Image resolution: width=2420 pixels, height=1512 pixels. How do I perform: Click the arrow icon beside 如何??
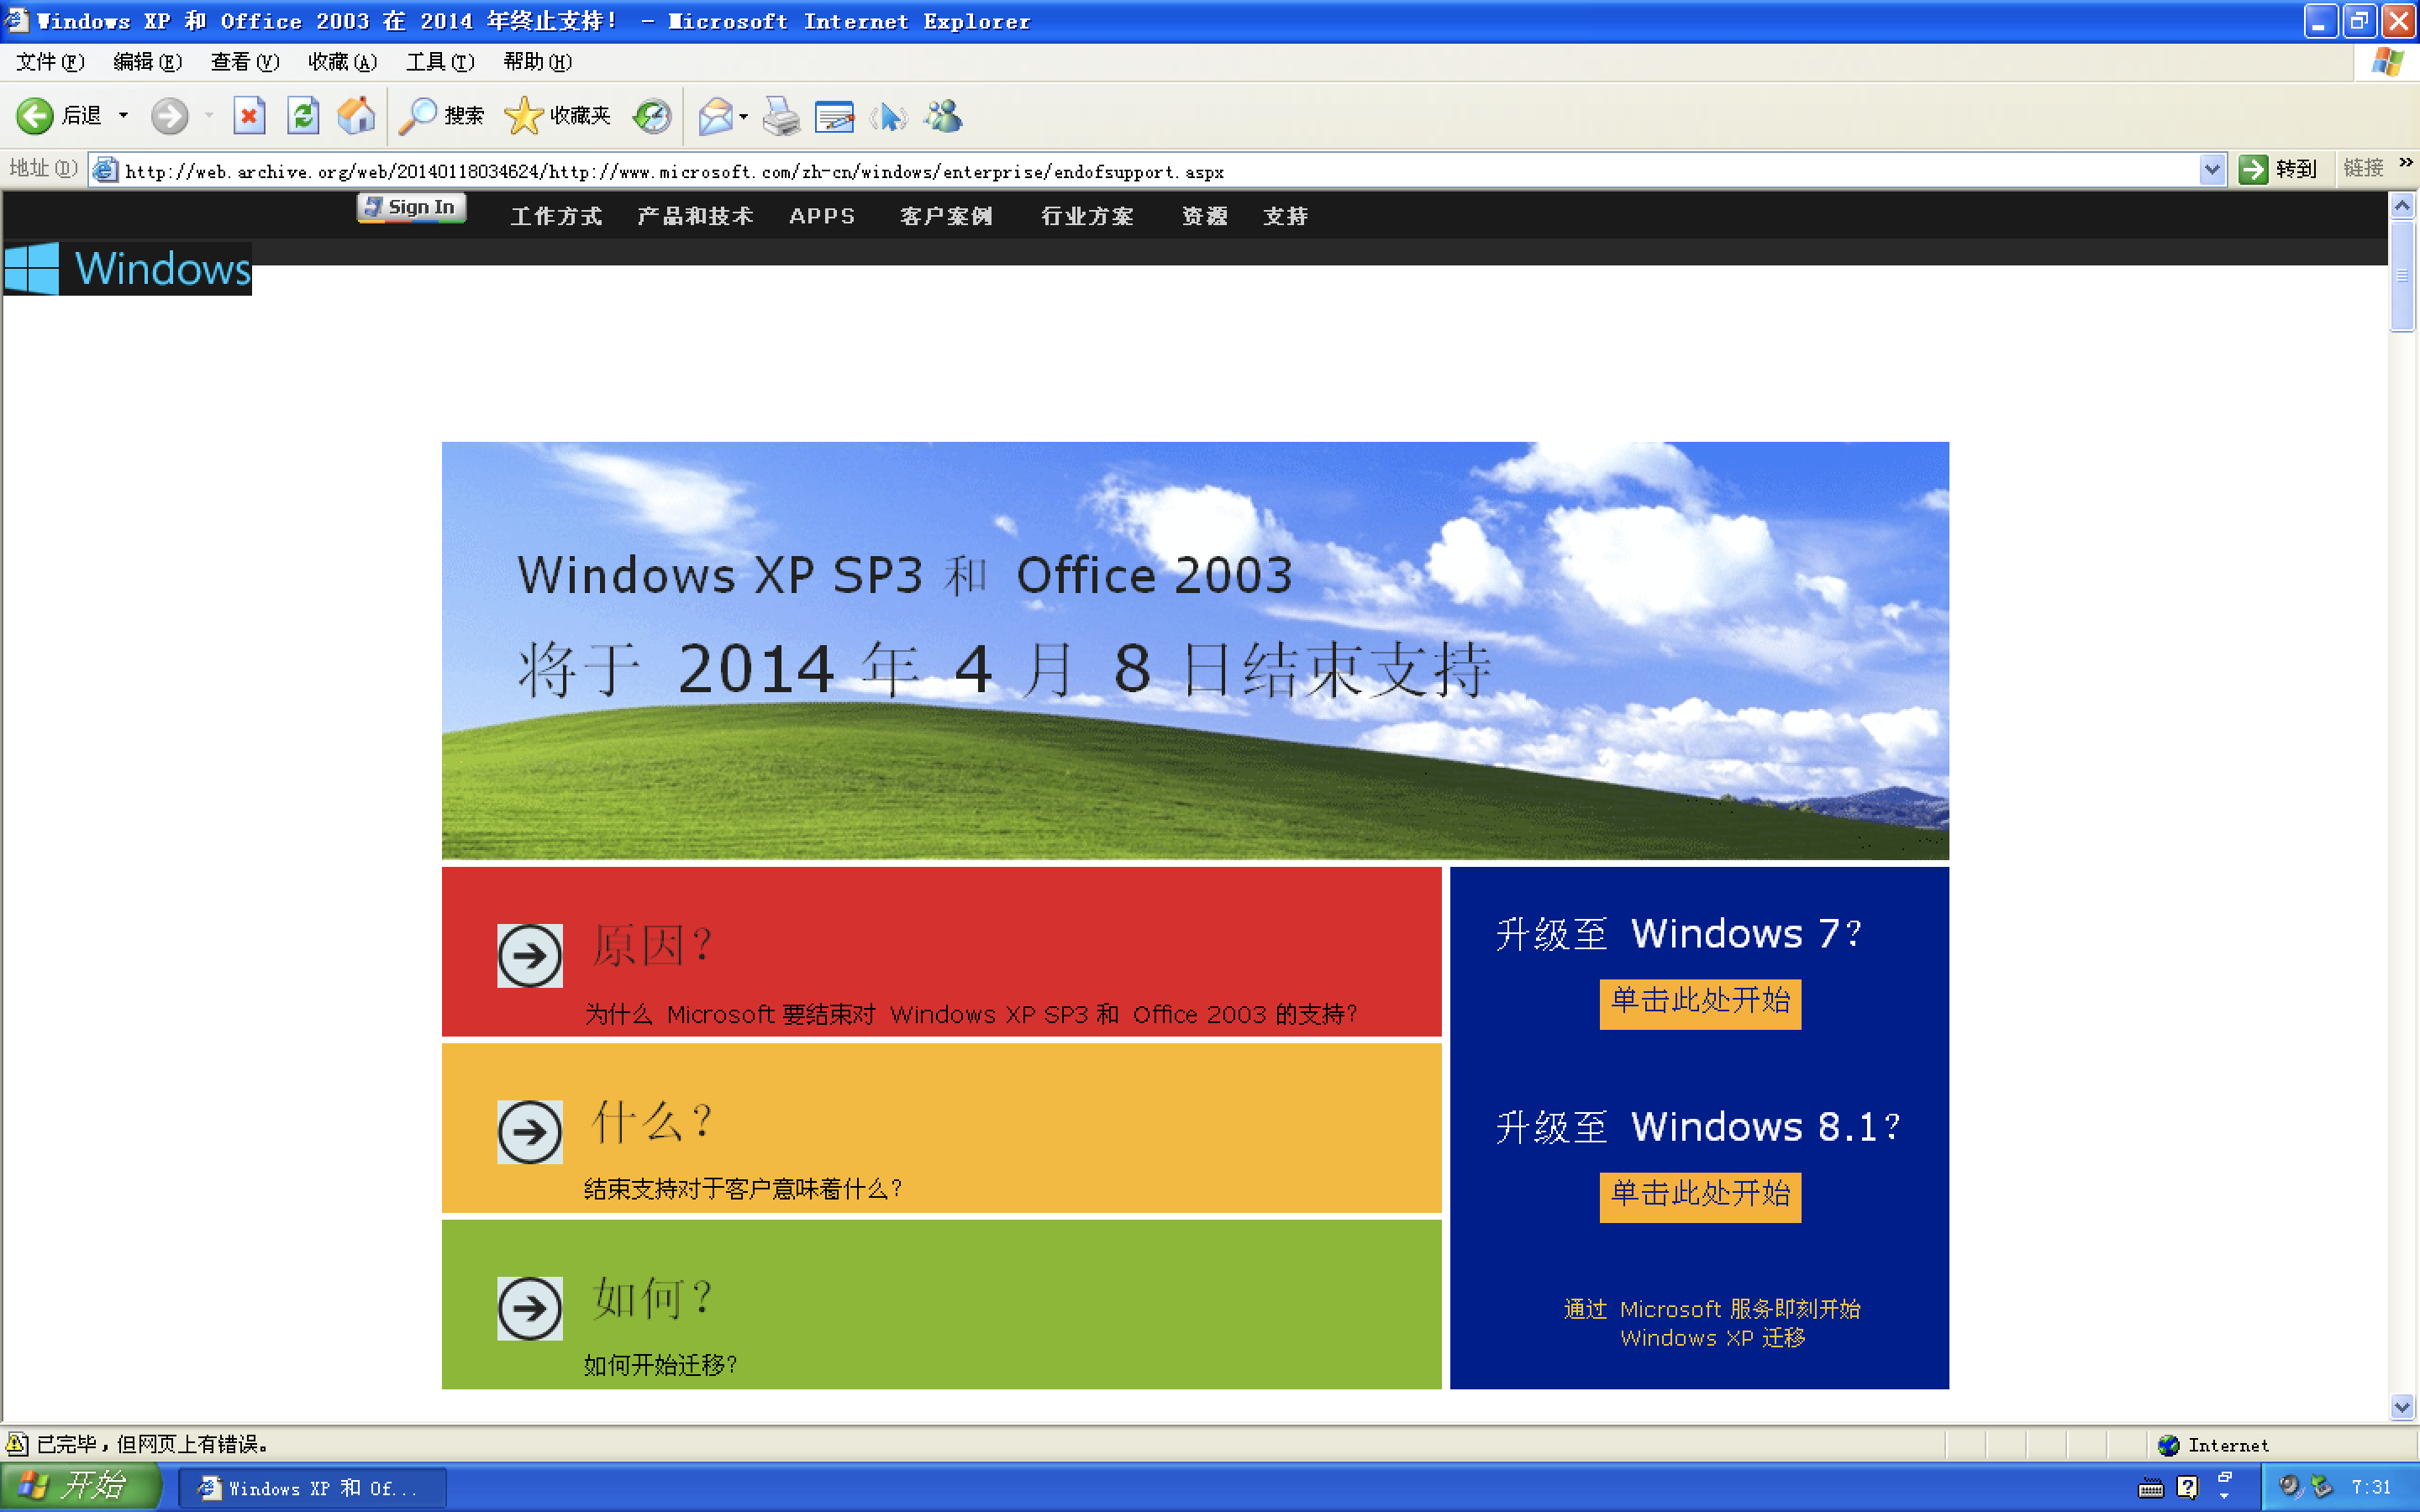tap(530, 1308)
